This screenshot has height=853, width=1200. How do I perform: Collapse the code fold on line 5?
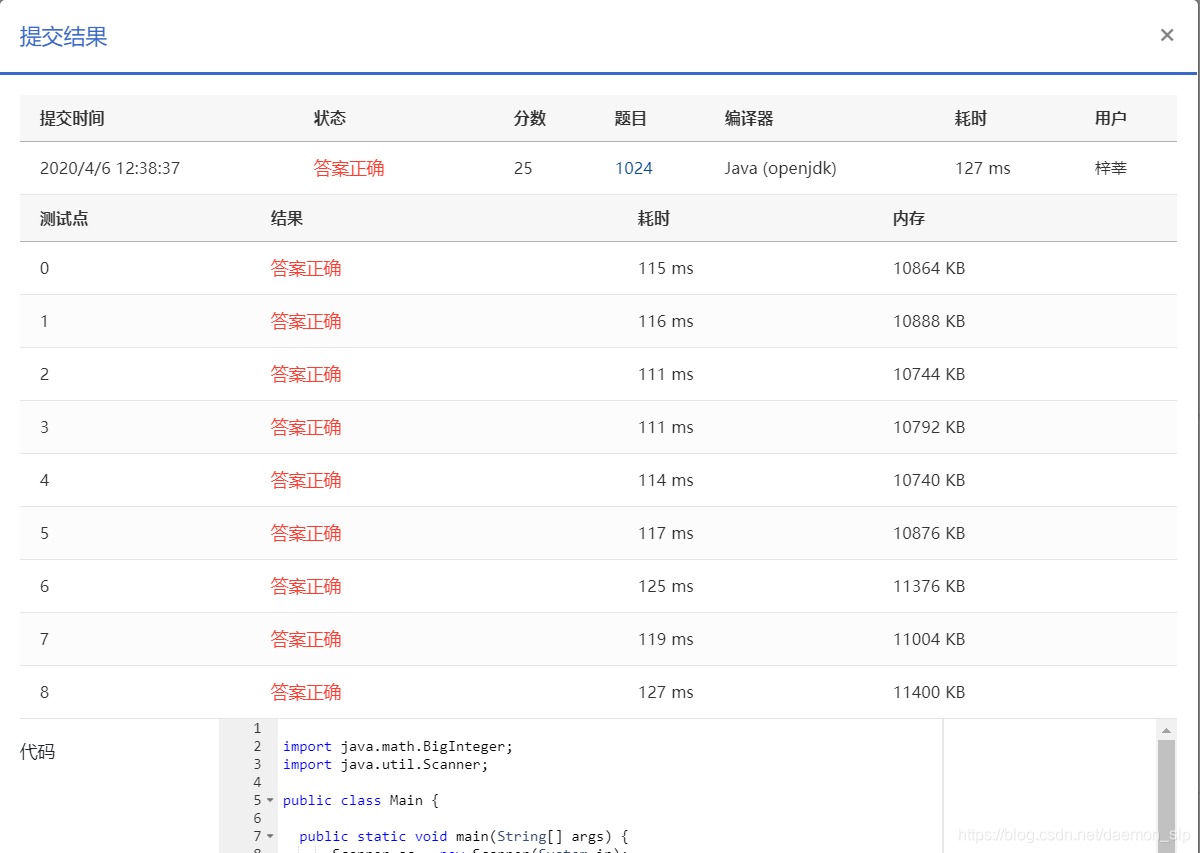coord(268,800)
